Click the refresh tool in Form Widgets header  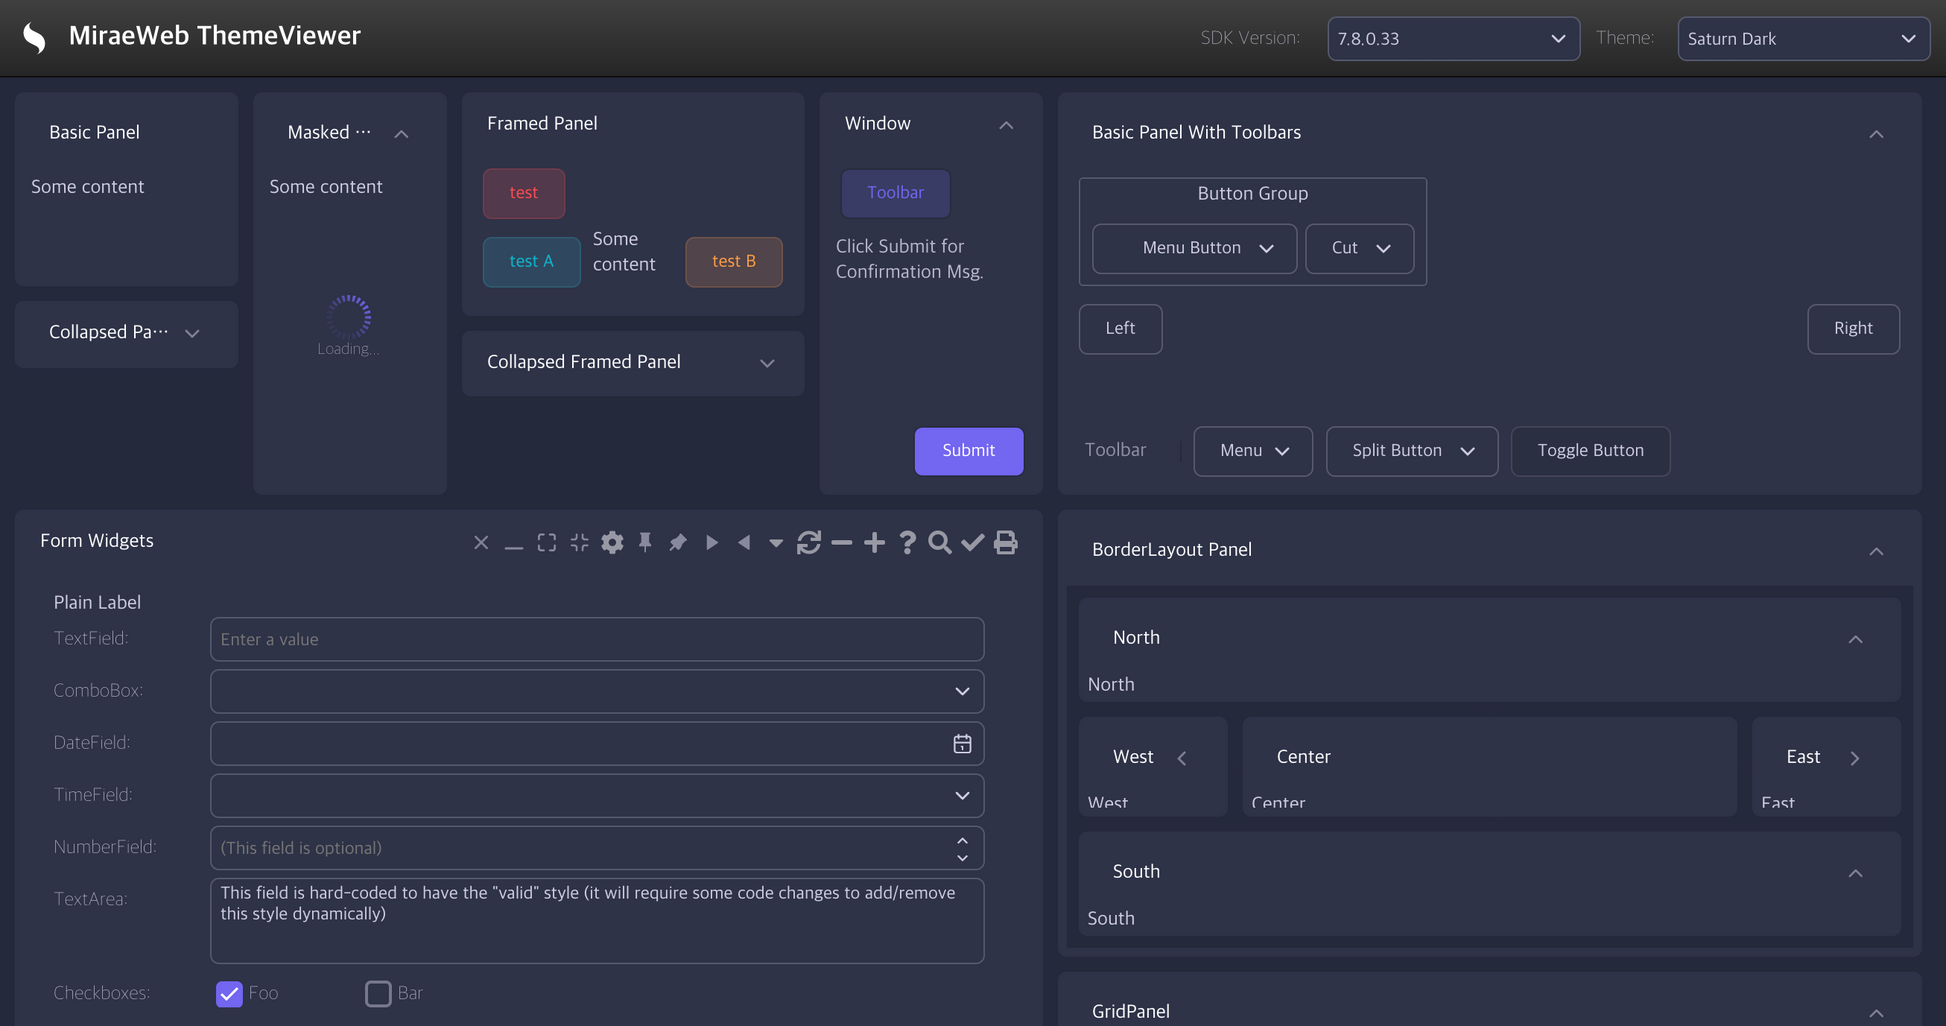(x=809, y=542)
